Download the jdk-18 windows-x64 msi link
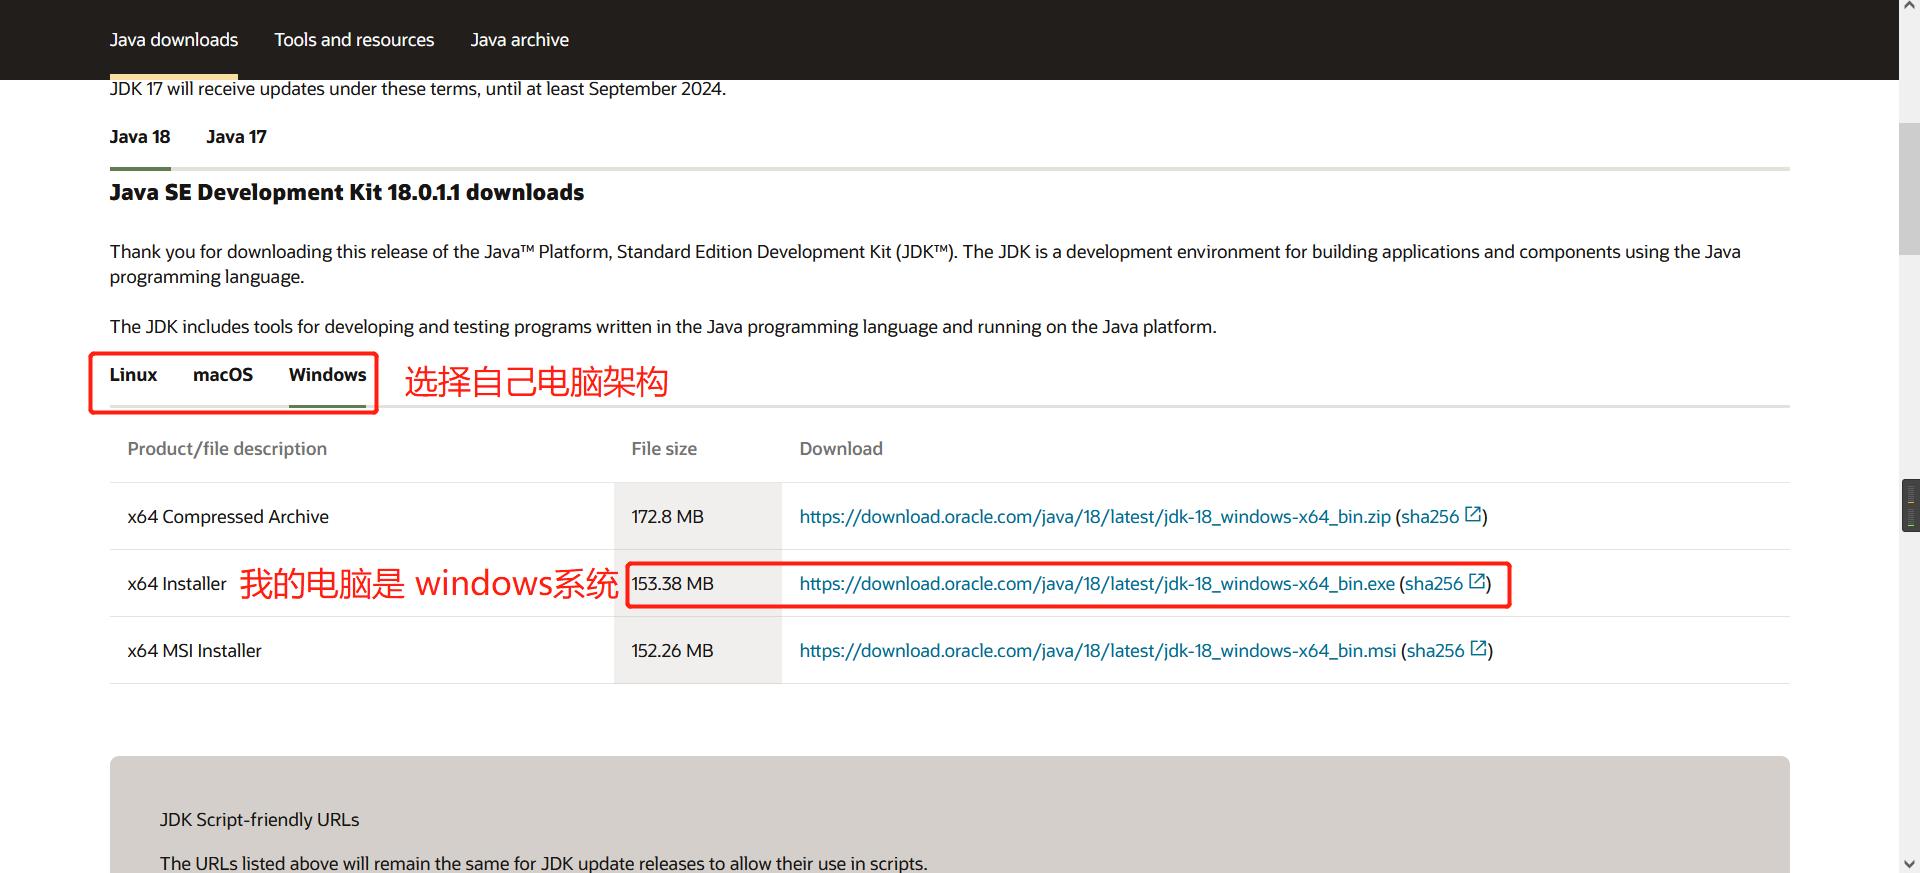Viewport: 1920px width, 873px height. click(1098, 651)
